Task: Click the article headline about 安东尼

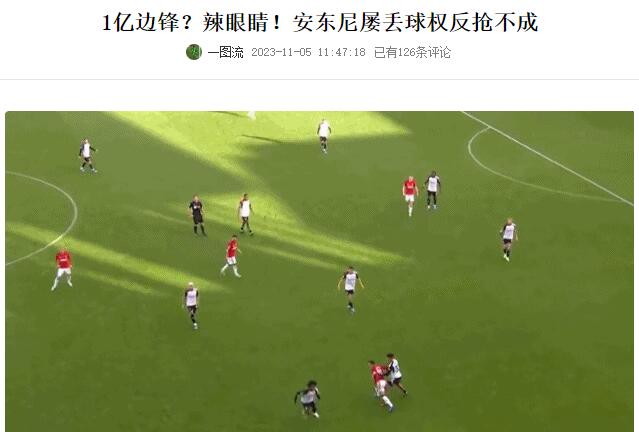Action: [x=320, y=22]
